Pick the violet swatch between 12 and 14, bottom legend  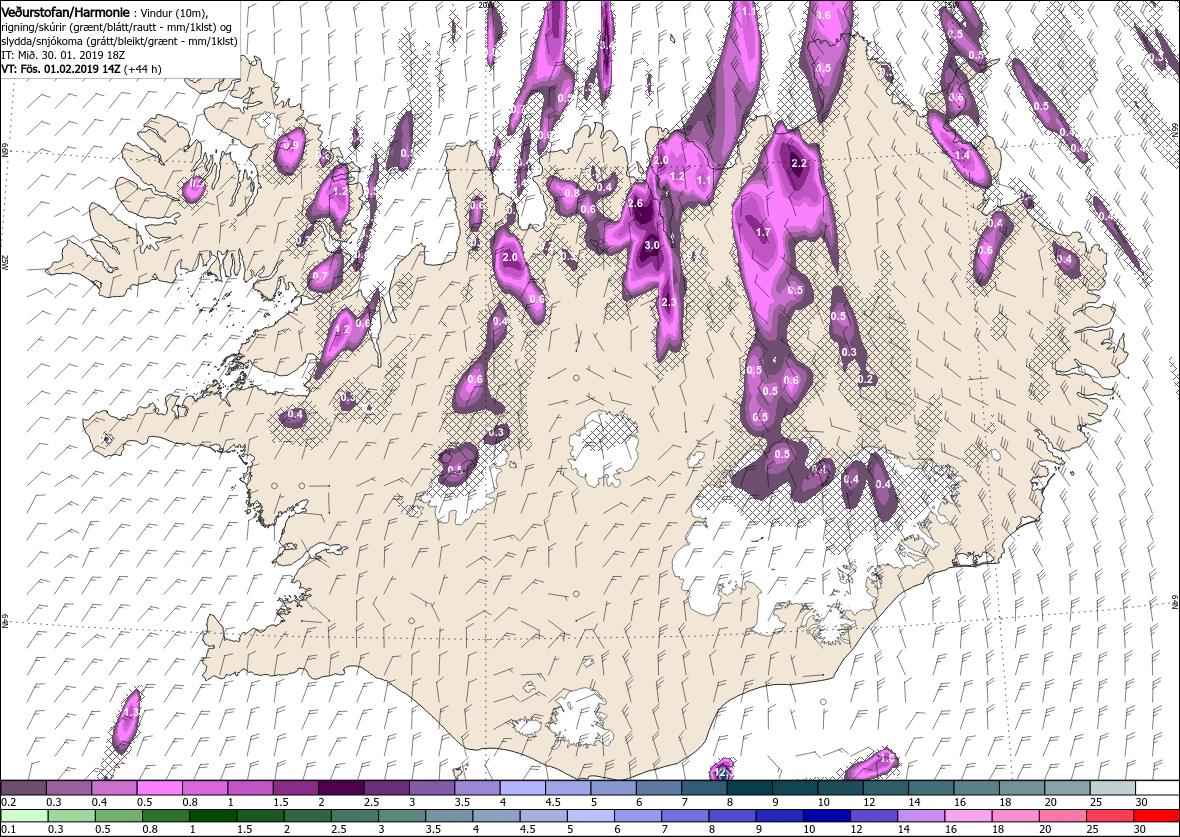pos(874,817)
